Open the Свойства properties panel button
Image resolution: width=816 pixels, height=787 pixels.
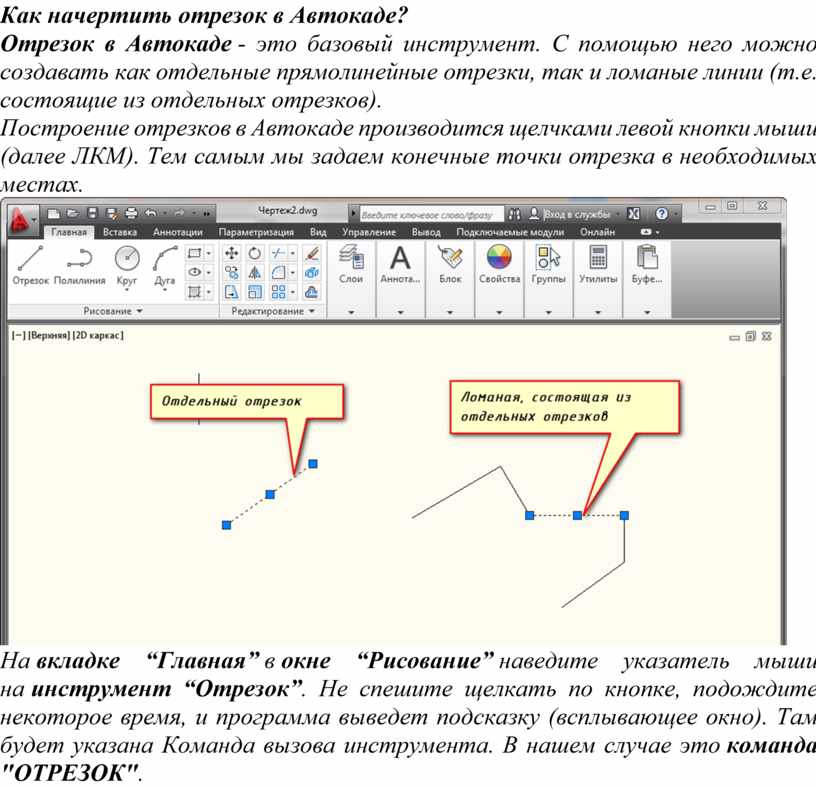coord(500,265)
